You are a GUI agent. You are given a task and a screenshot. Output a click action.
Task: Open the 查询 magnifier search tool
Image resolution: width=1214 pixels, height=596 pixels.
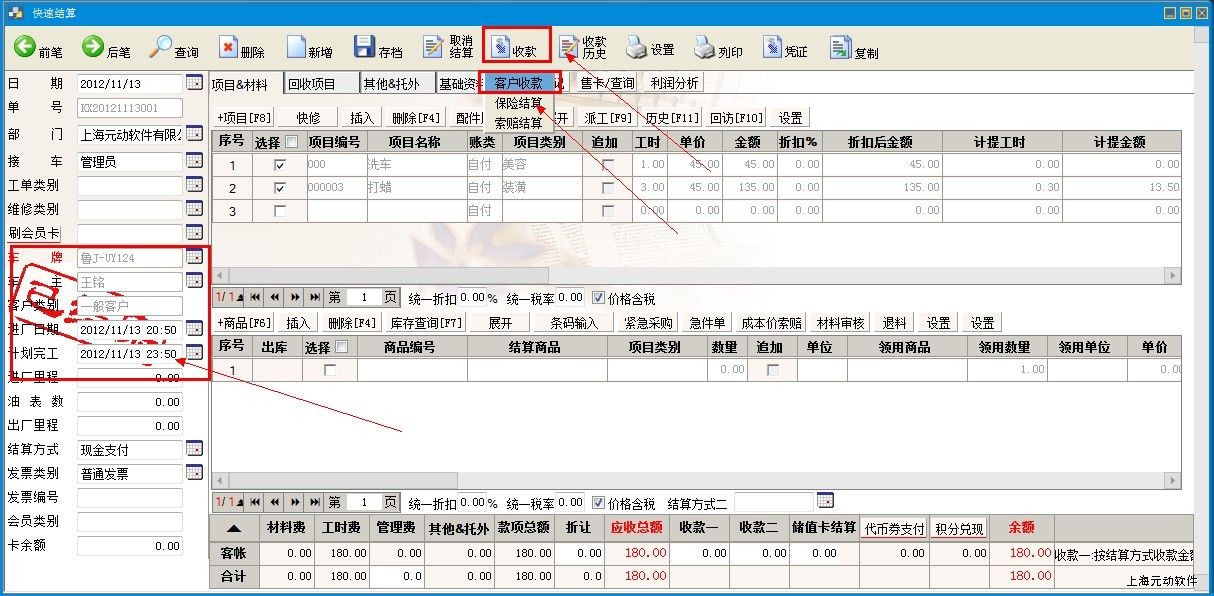click(x=161, y=46)
